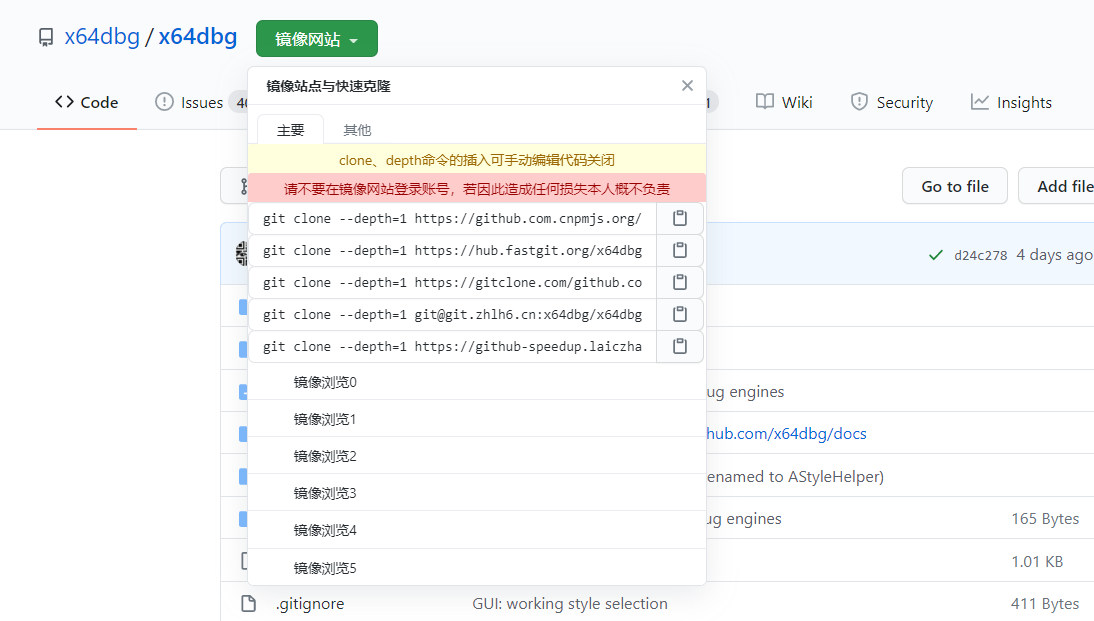Click the yellow clone depth notice banner
The width and height of the screenshot is (1094, 621).
(477, 160)
